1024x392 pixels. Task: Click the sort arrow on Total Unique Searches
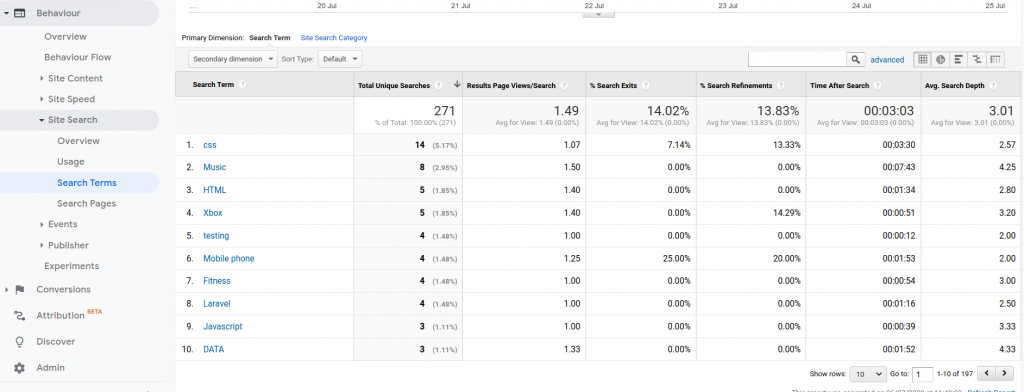pos(456,85)
